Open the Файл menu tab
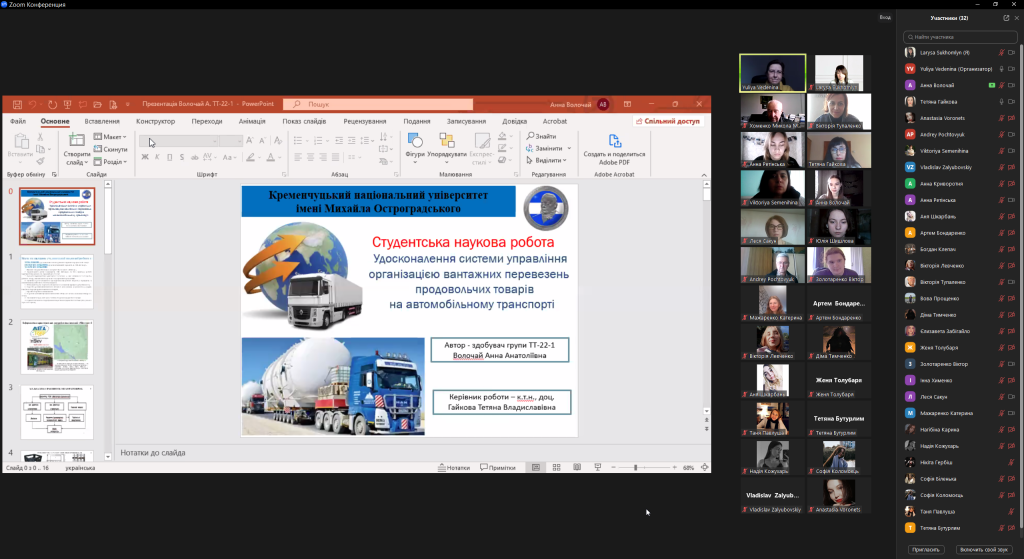Screen dimensions: 1024x559 tap(18, 121)
